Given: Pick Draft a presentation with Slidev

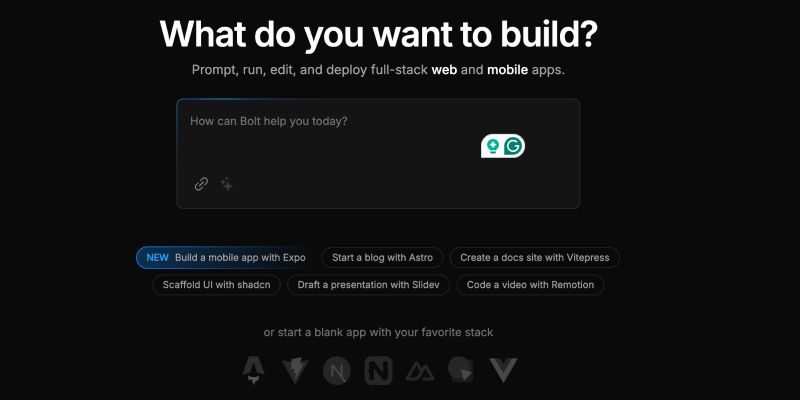Looking at the screenshot, I should point(368,284).
